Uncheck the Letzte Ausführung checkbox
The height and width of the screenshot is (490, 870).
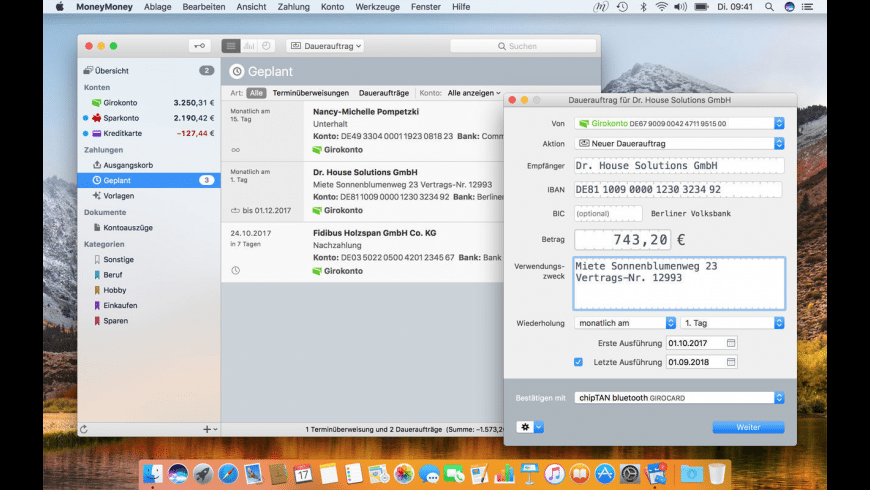(x=578, y=362)
